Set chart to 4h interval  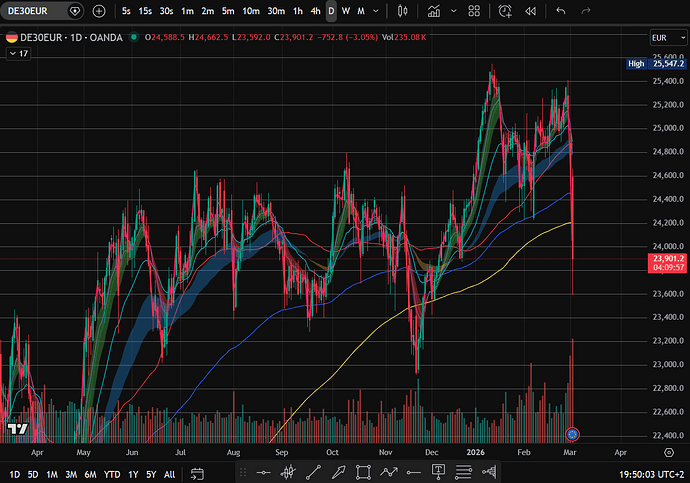[x=316, y=11]
